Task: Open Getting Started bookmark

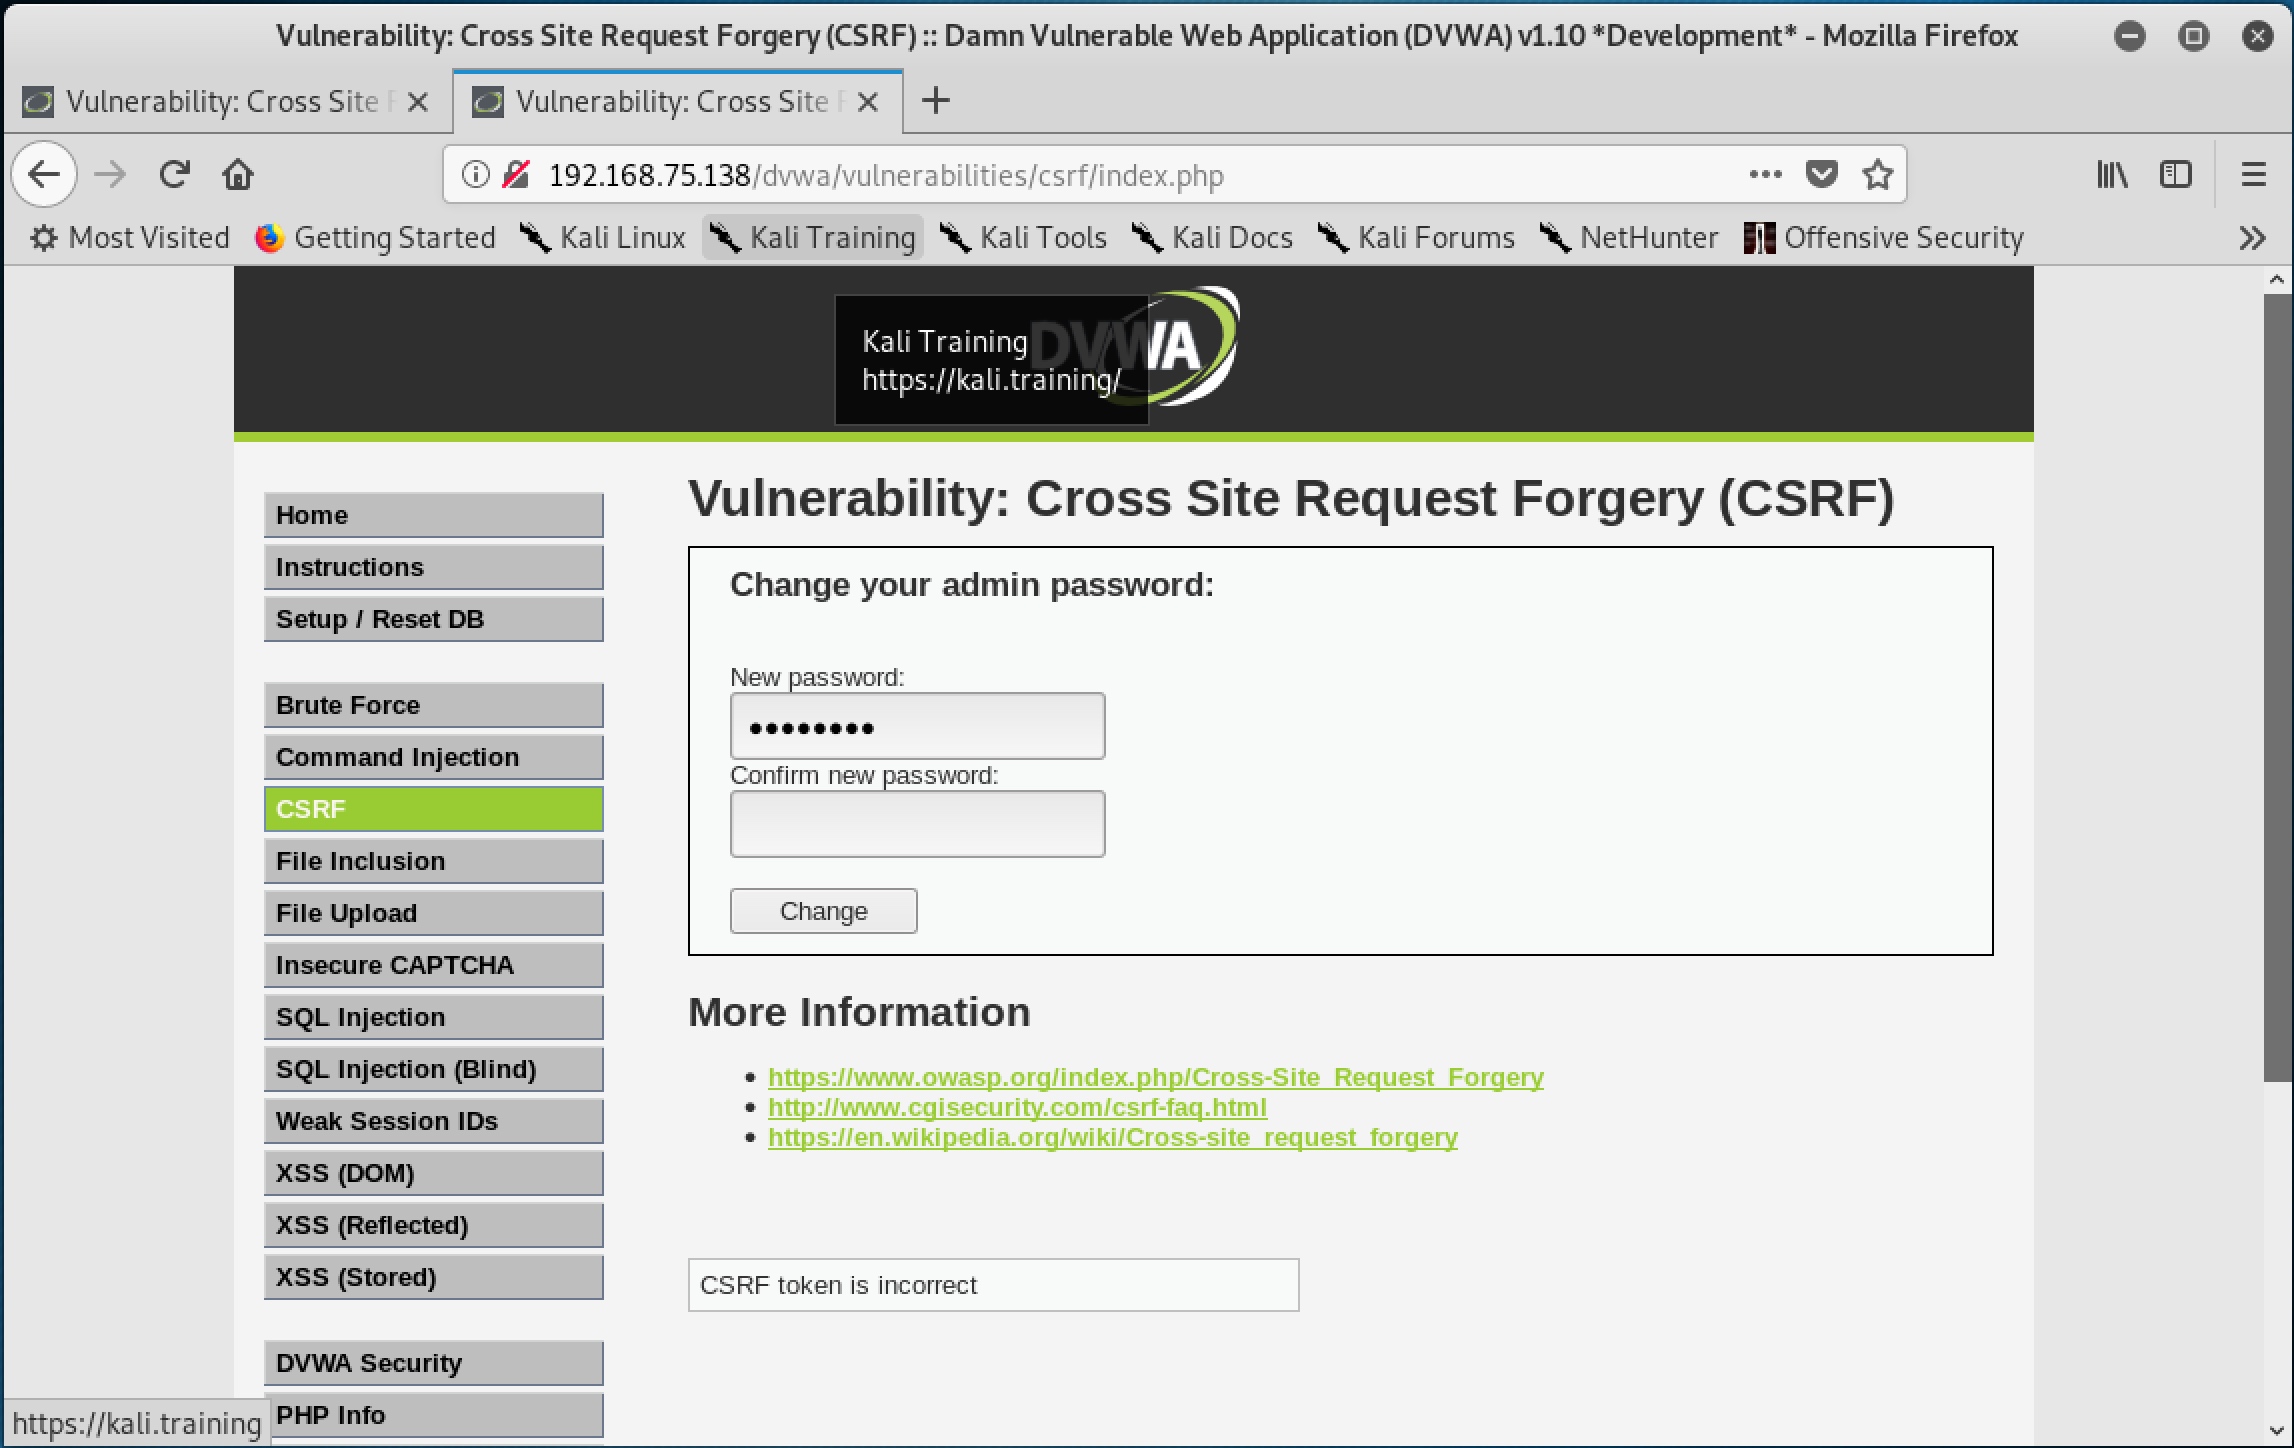Action: pyautogui.click(x=375, y=238)
